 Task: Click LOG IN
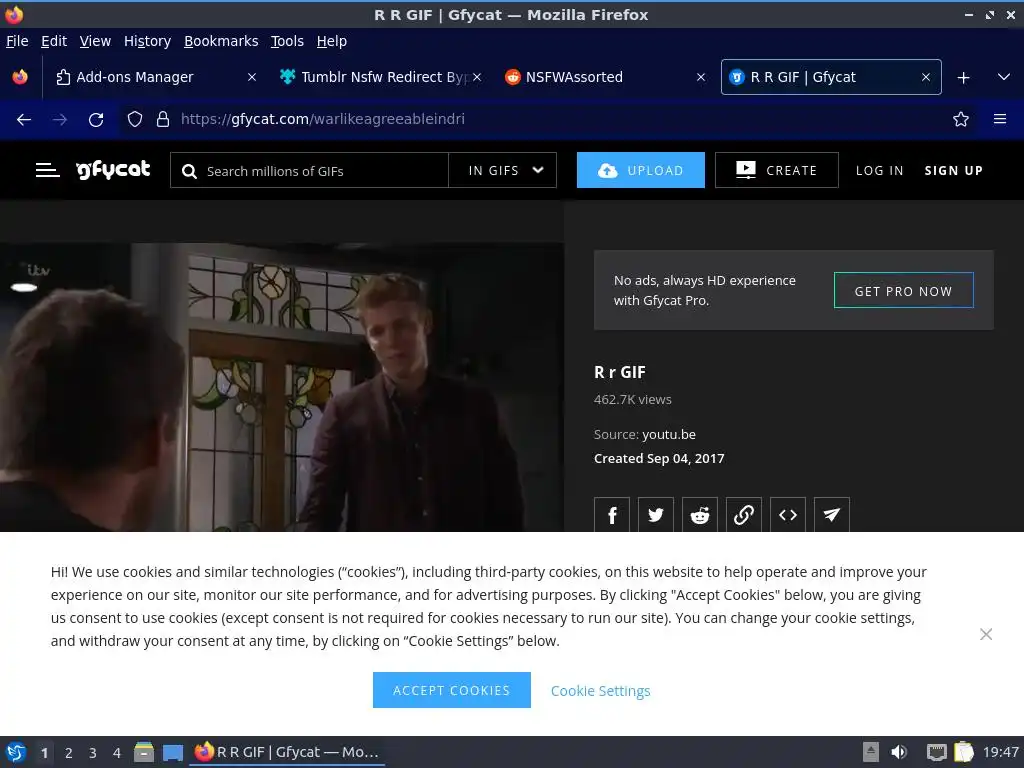[880, 170]
